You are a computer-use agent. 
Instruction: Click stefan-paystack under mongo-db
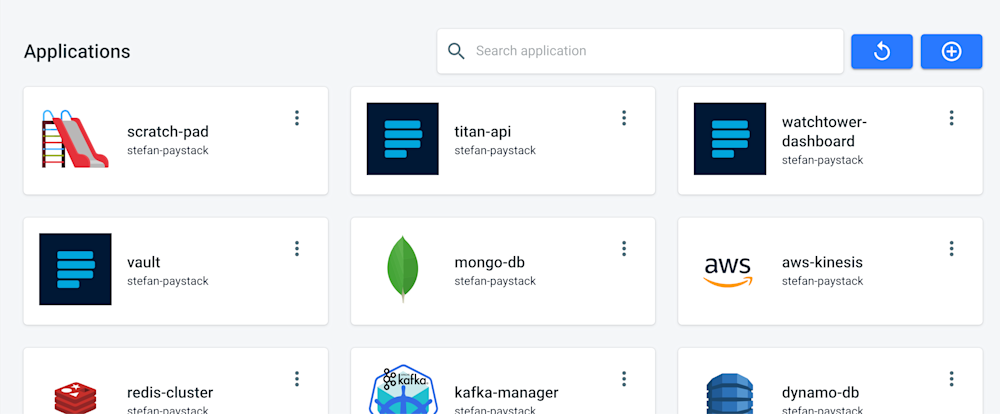(495, 281)
